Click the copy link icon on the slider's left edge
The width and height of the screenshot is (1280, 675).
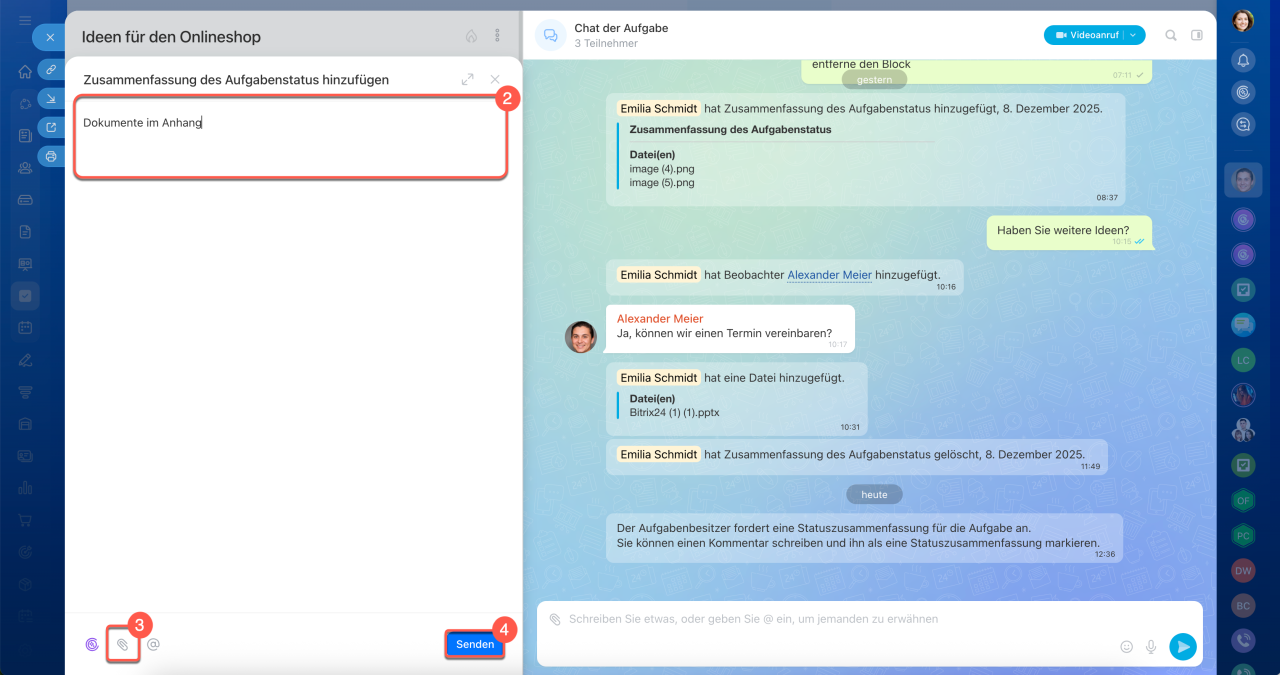(51, 70)
